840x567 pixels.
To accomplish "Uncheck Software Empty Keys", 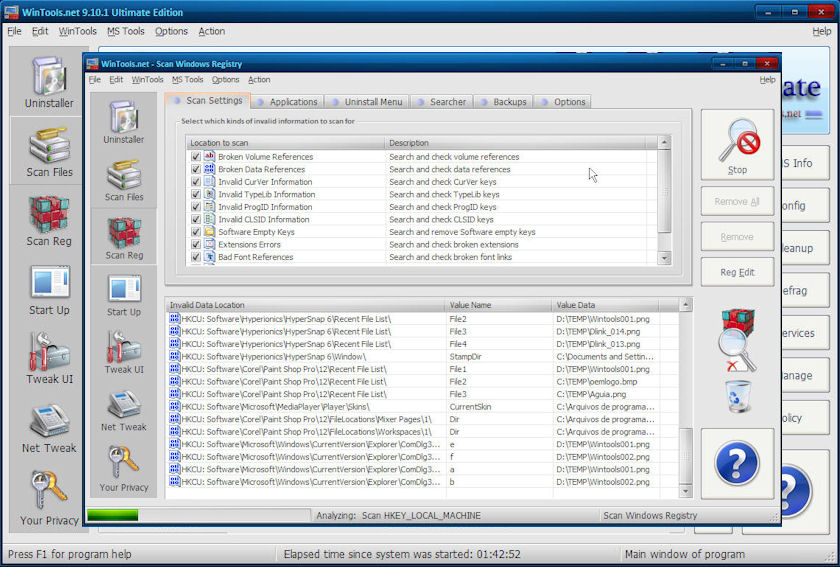I will click(196, 232).
